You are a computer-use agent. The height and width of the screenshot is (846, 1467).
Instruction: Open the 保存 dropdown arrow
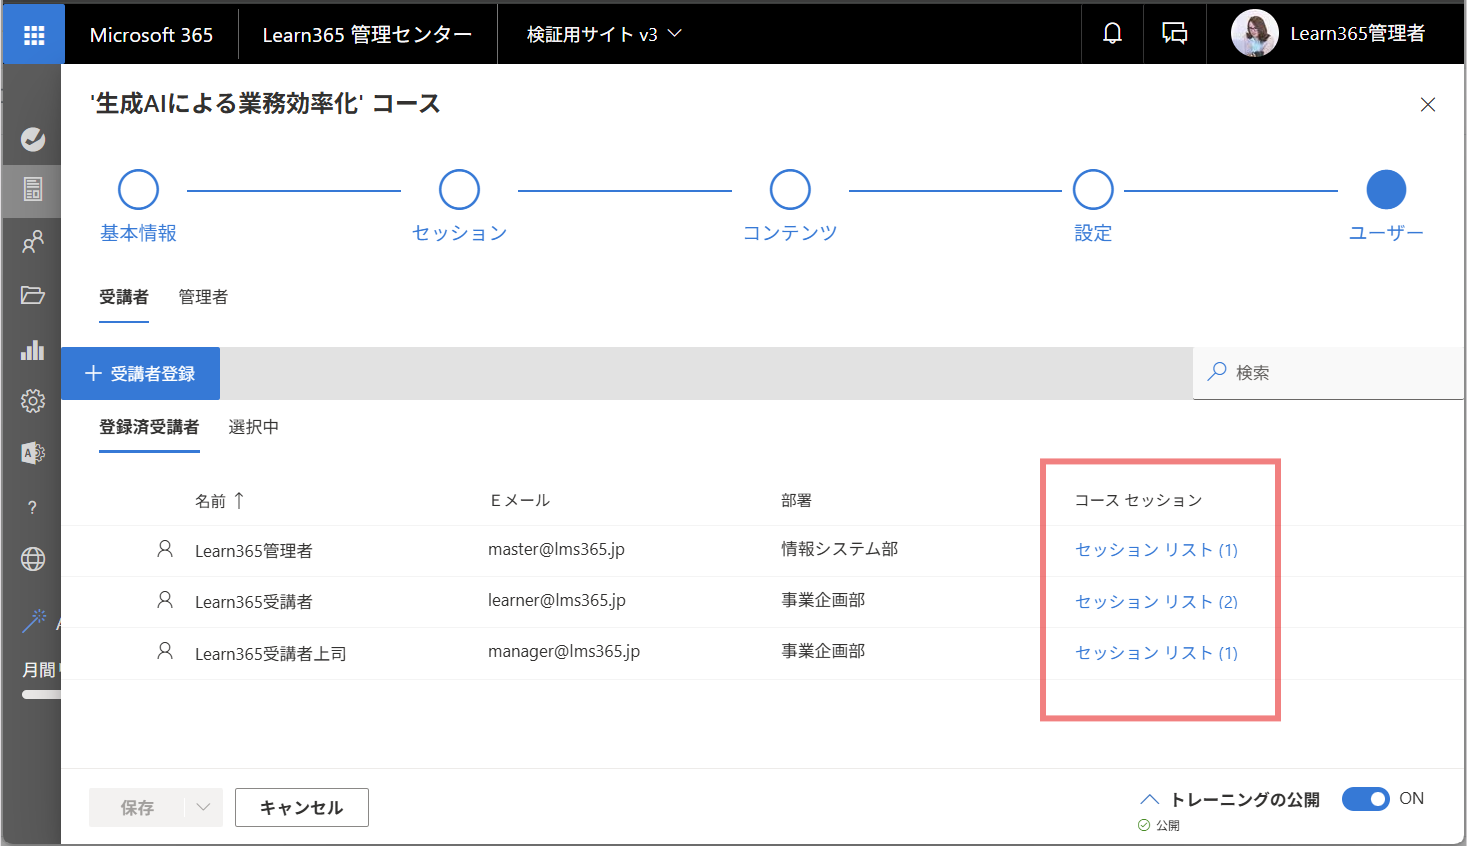tap(204, 807)
